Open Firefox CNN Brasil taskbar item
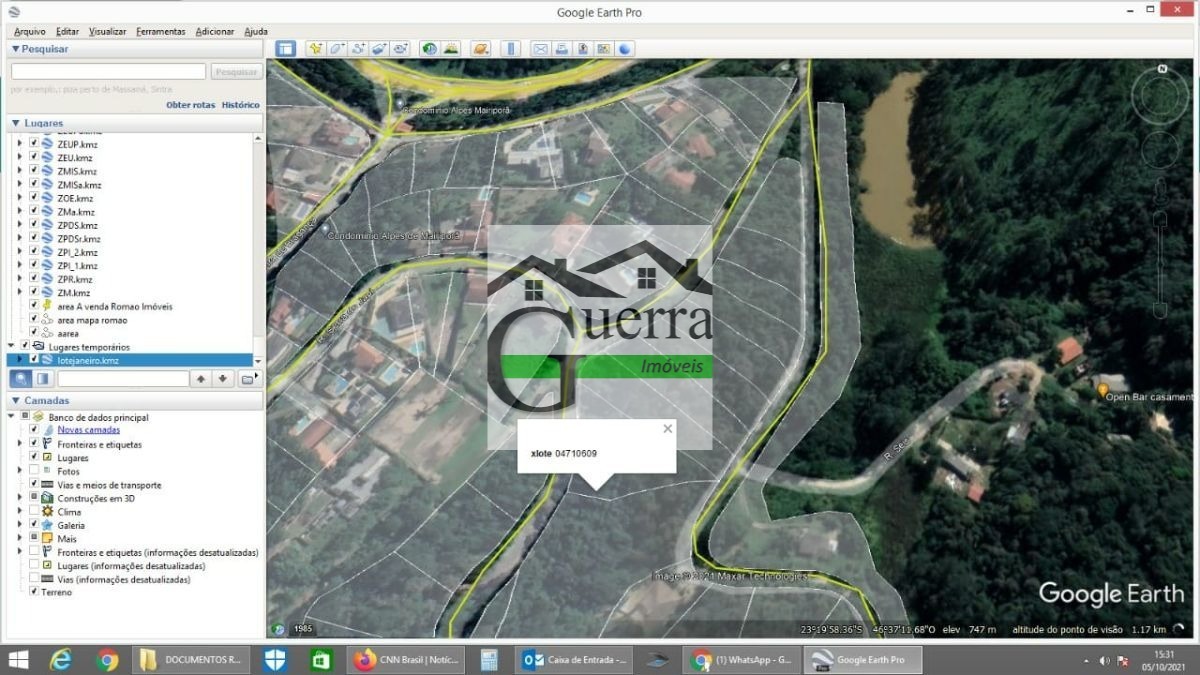This screenshot has height=675, width=1200. 407,660
